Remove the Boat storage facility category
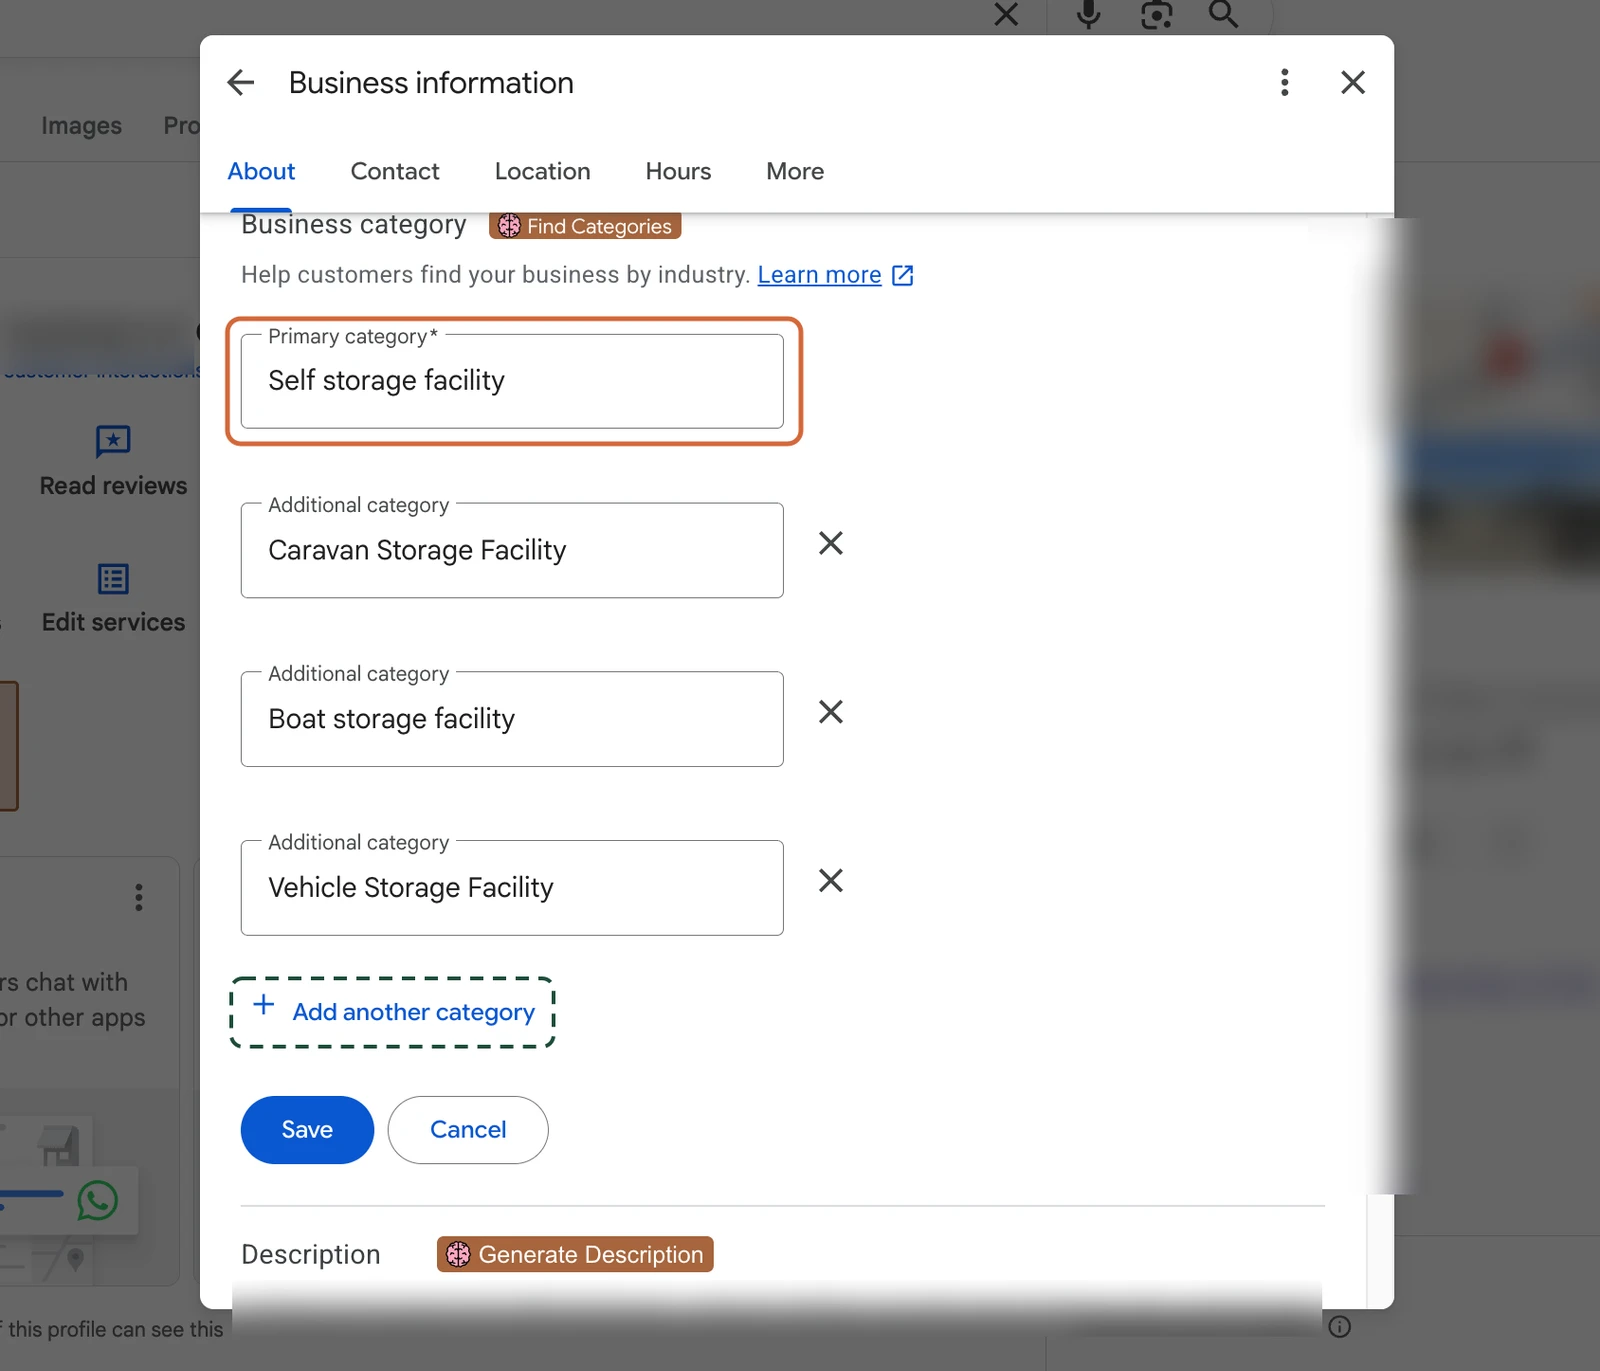Screen dimensions: 1600x1371 tap(831, 712)
